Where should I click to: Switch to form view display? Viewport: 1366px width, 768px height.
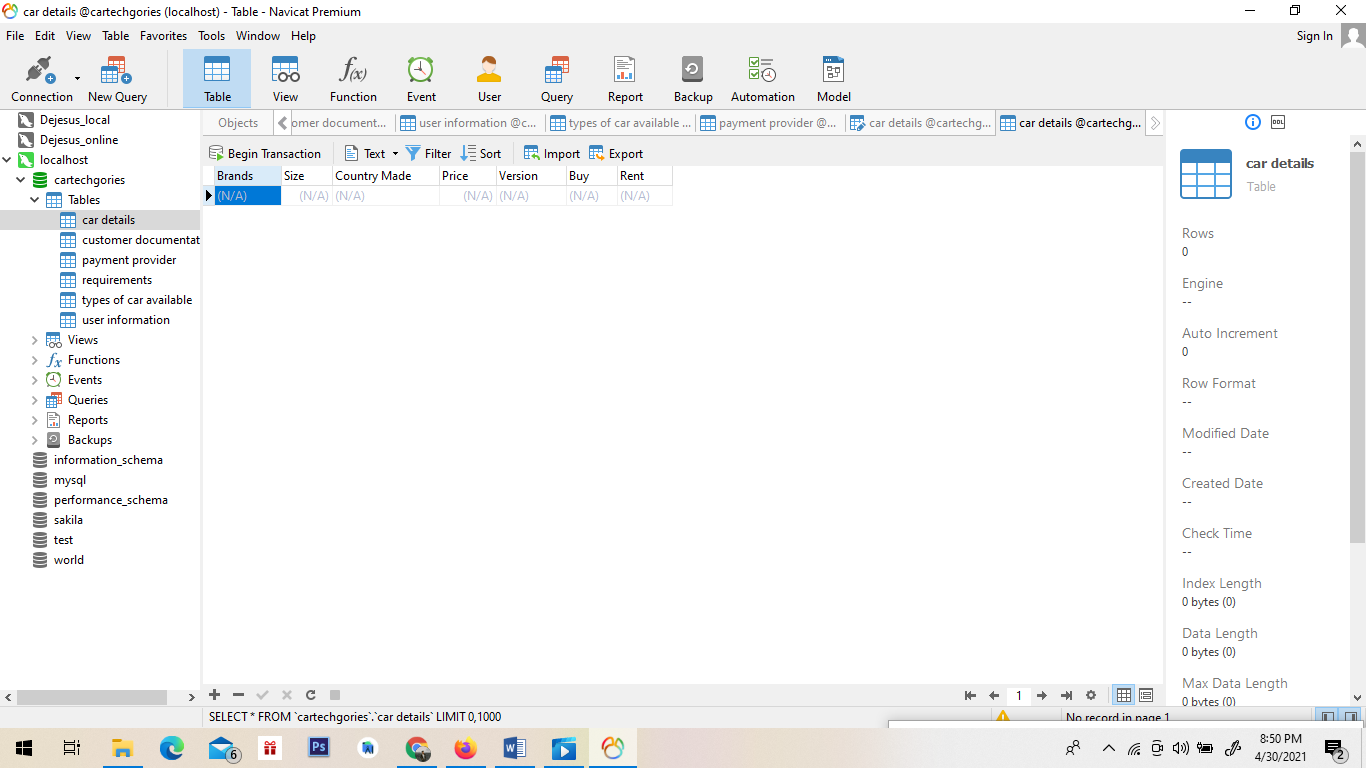1146,695
